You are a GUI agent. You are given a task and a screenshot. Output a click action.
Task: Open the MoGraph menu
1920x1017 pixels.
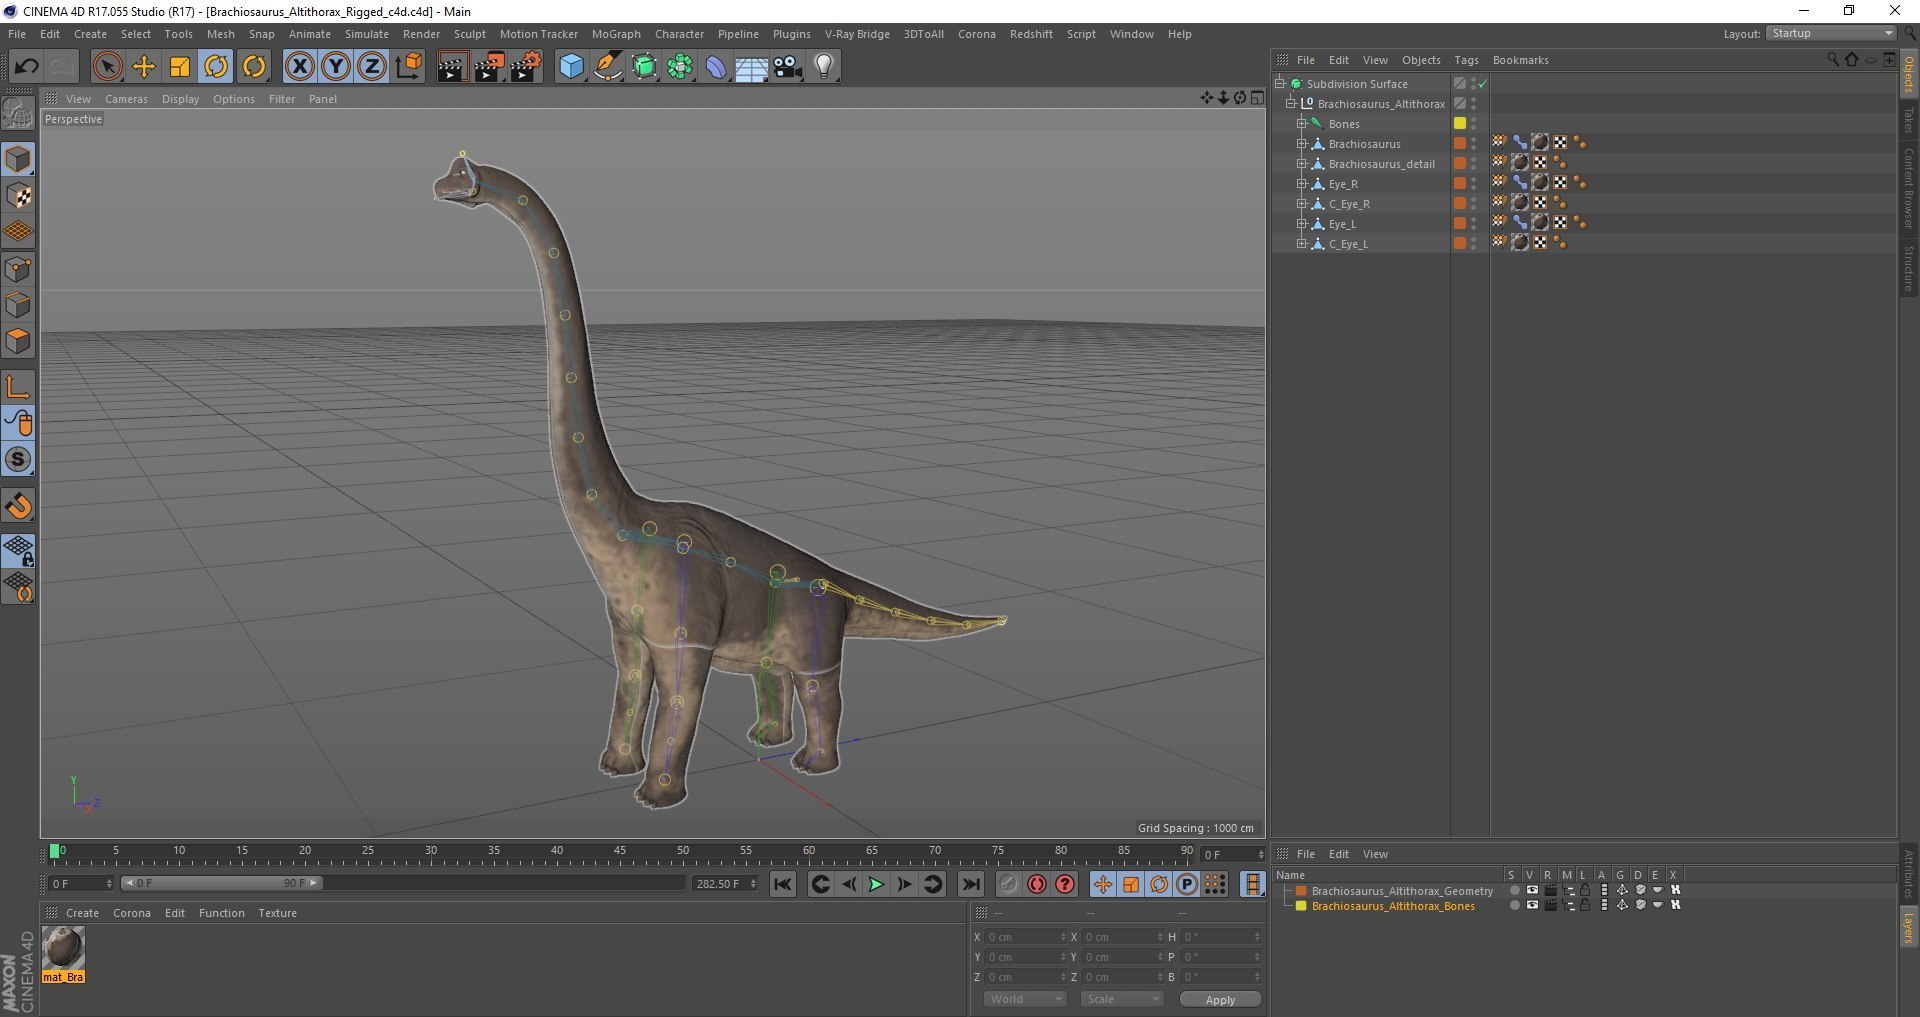[x=616, y=34]
